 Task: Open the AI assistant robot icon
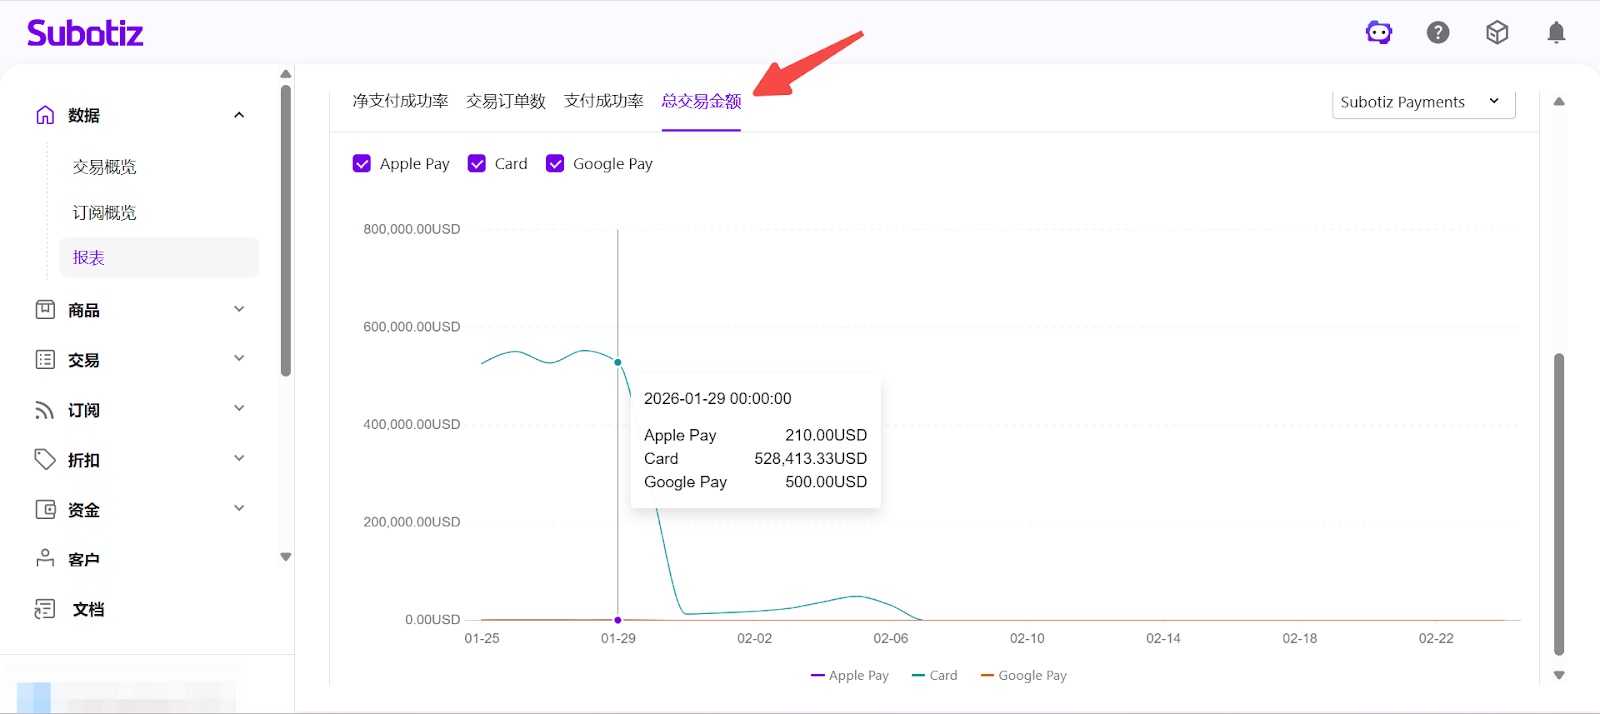[x=1379, y=33]
